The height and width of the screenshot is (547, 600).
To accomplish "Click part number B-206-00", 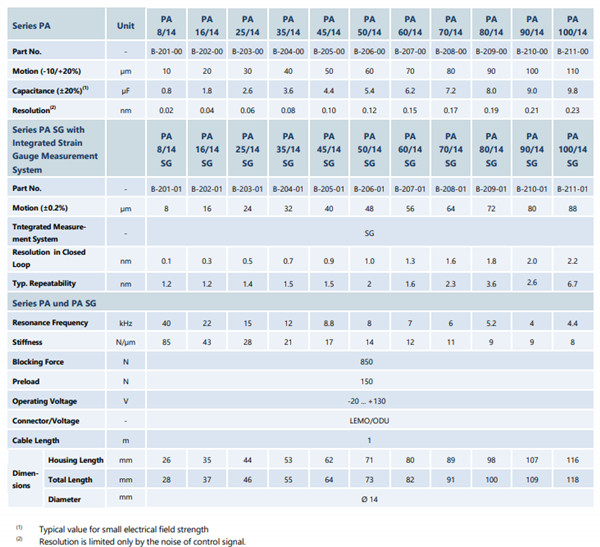I will point(369,51).
